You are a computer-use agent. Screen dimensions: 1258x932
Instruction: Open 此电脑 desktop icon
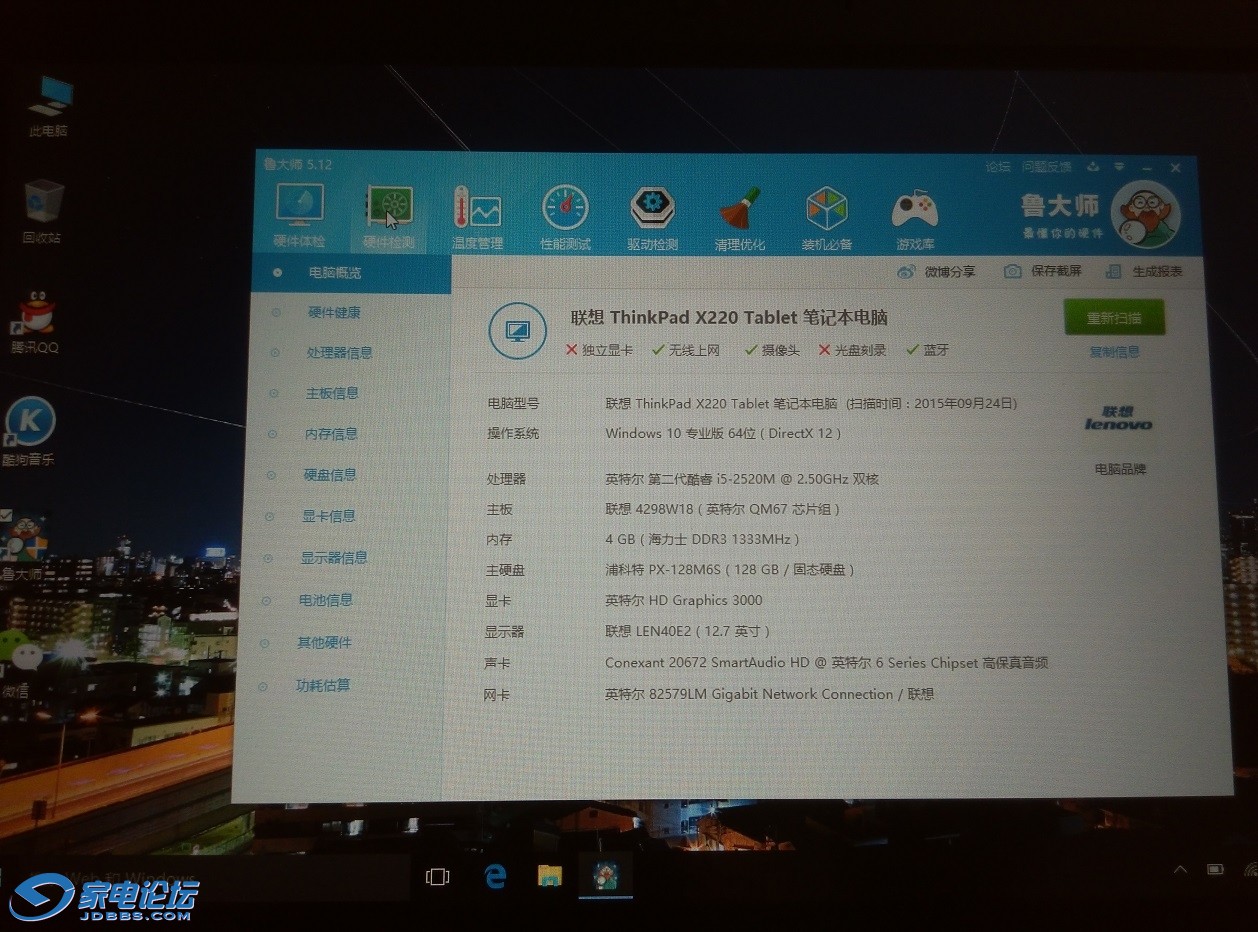(49, 108)
